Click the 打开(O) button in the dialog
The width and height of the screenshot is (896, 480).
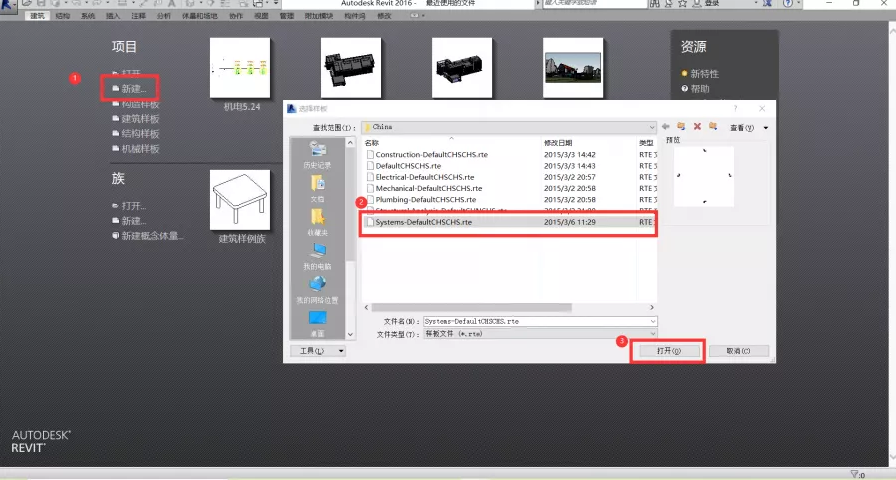pyautogui.click(x=669, y=351)
